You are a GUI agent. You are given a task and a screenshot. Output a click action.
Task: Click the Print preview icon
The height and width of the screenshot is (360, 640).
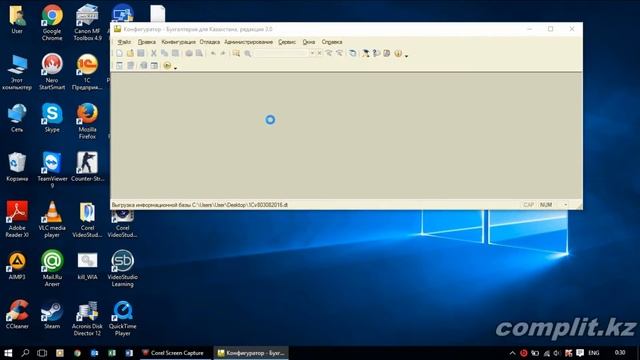[x=199, y=53]
